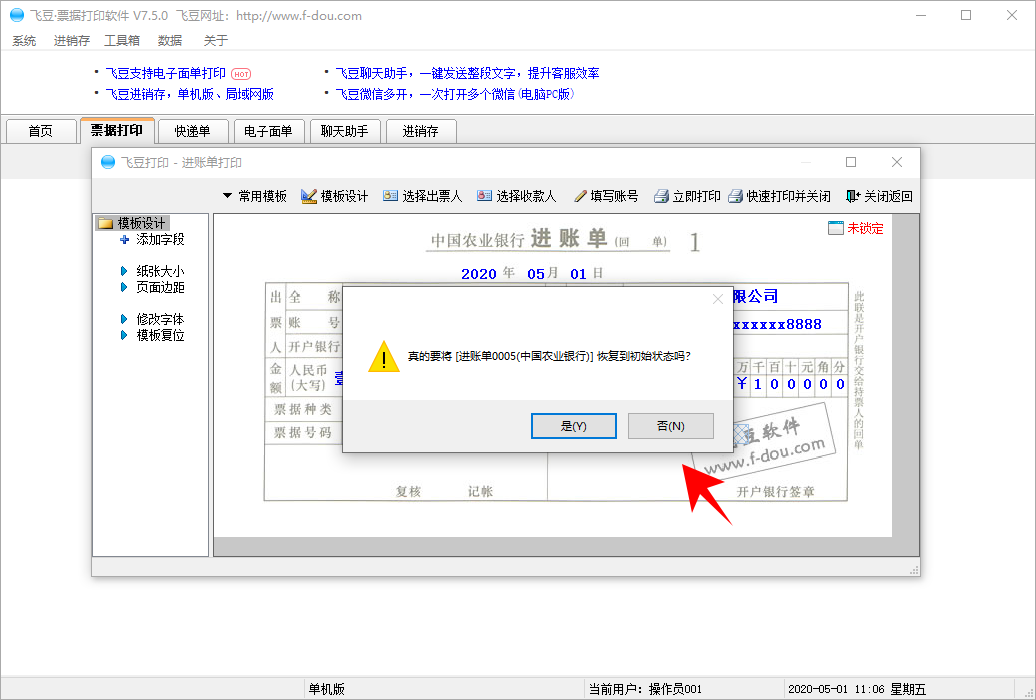Click the 快速打印并关闭 toolbar label
This screenshot has height=700, width=1036.
point(789,196)
